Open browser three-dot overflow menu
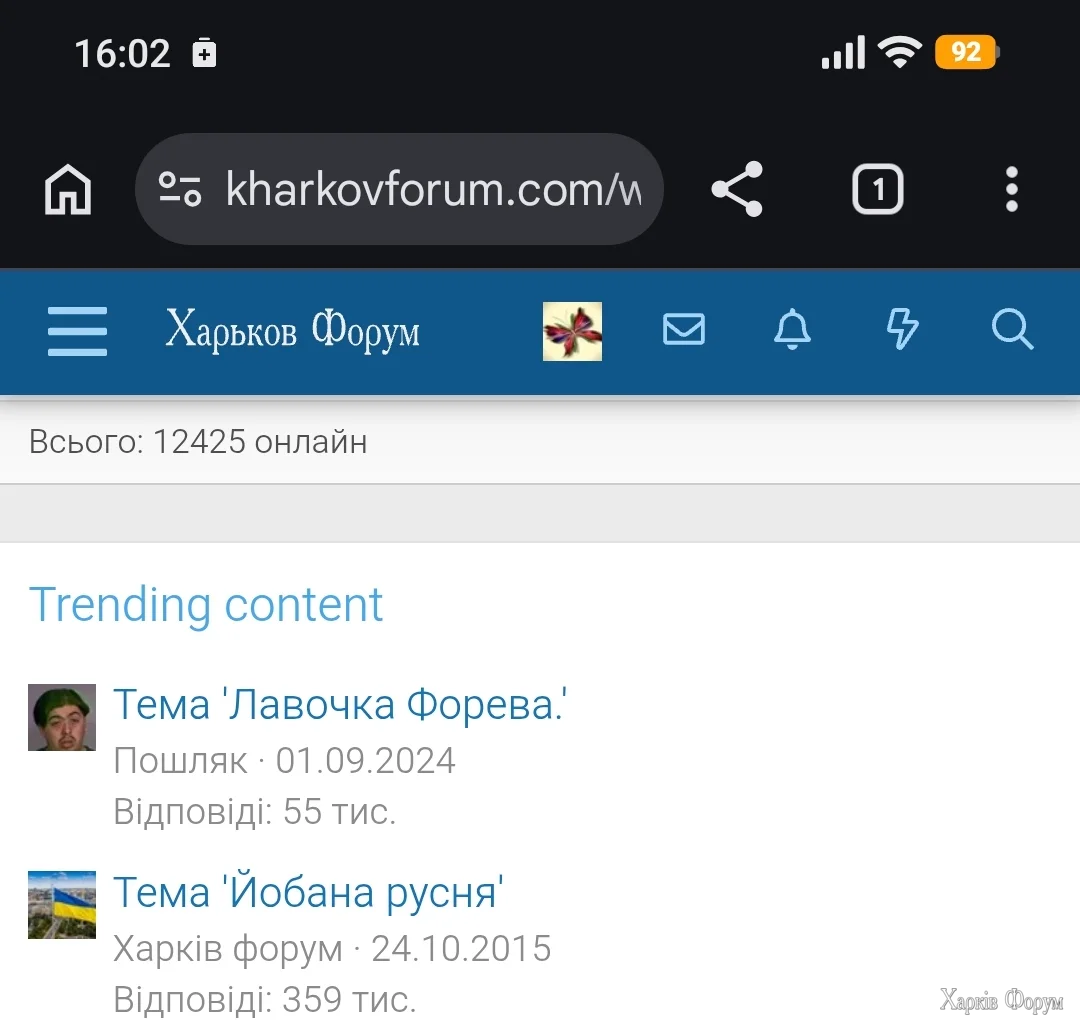Image resolution: width=1080 pixels, height=1025 pixels. pyautogui.click(x=1011, y=189)
